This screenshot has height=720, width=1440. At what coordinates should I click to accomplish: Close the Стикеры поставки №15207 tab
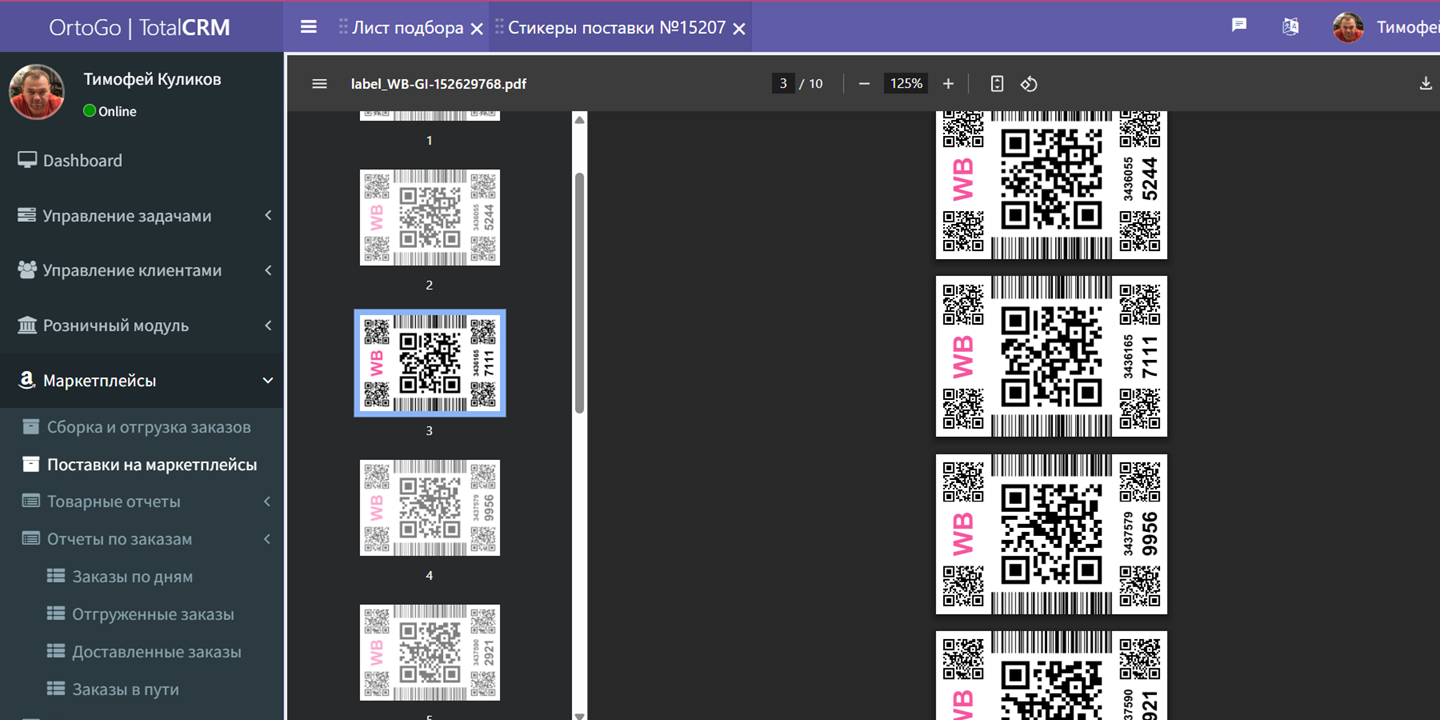[x=739, y=29]
